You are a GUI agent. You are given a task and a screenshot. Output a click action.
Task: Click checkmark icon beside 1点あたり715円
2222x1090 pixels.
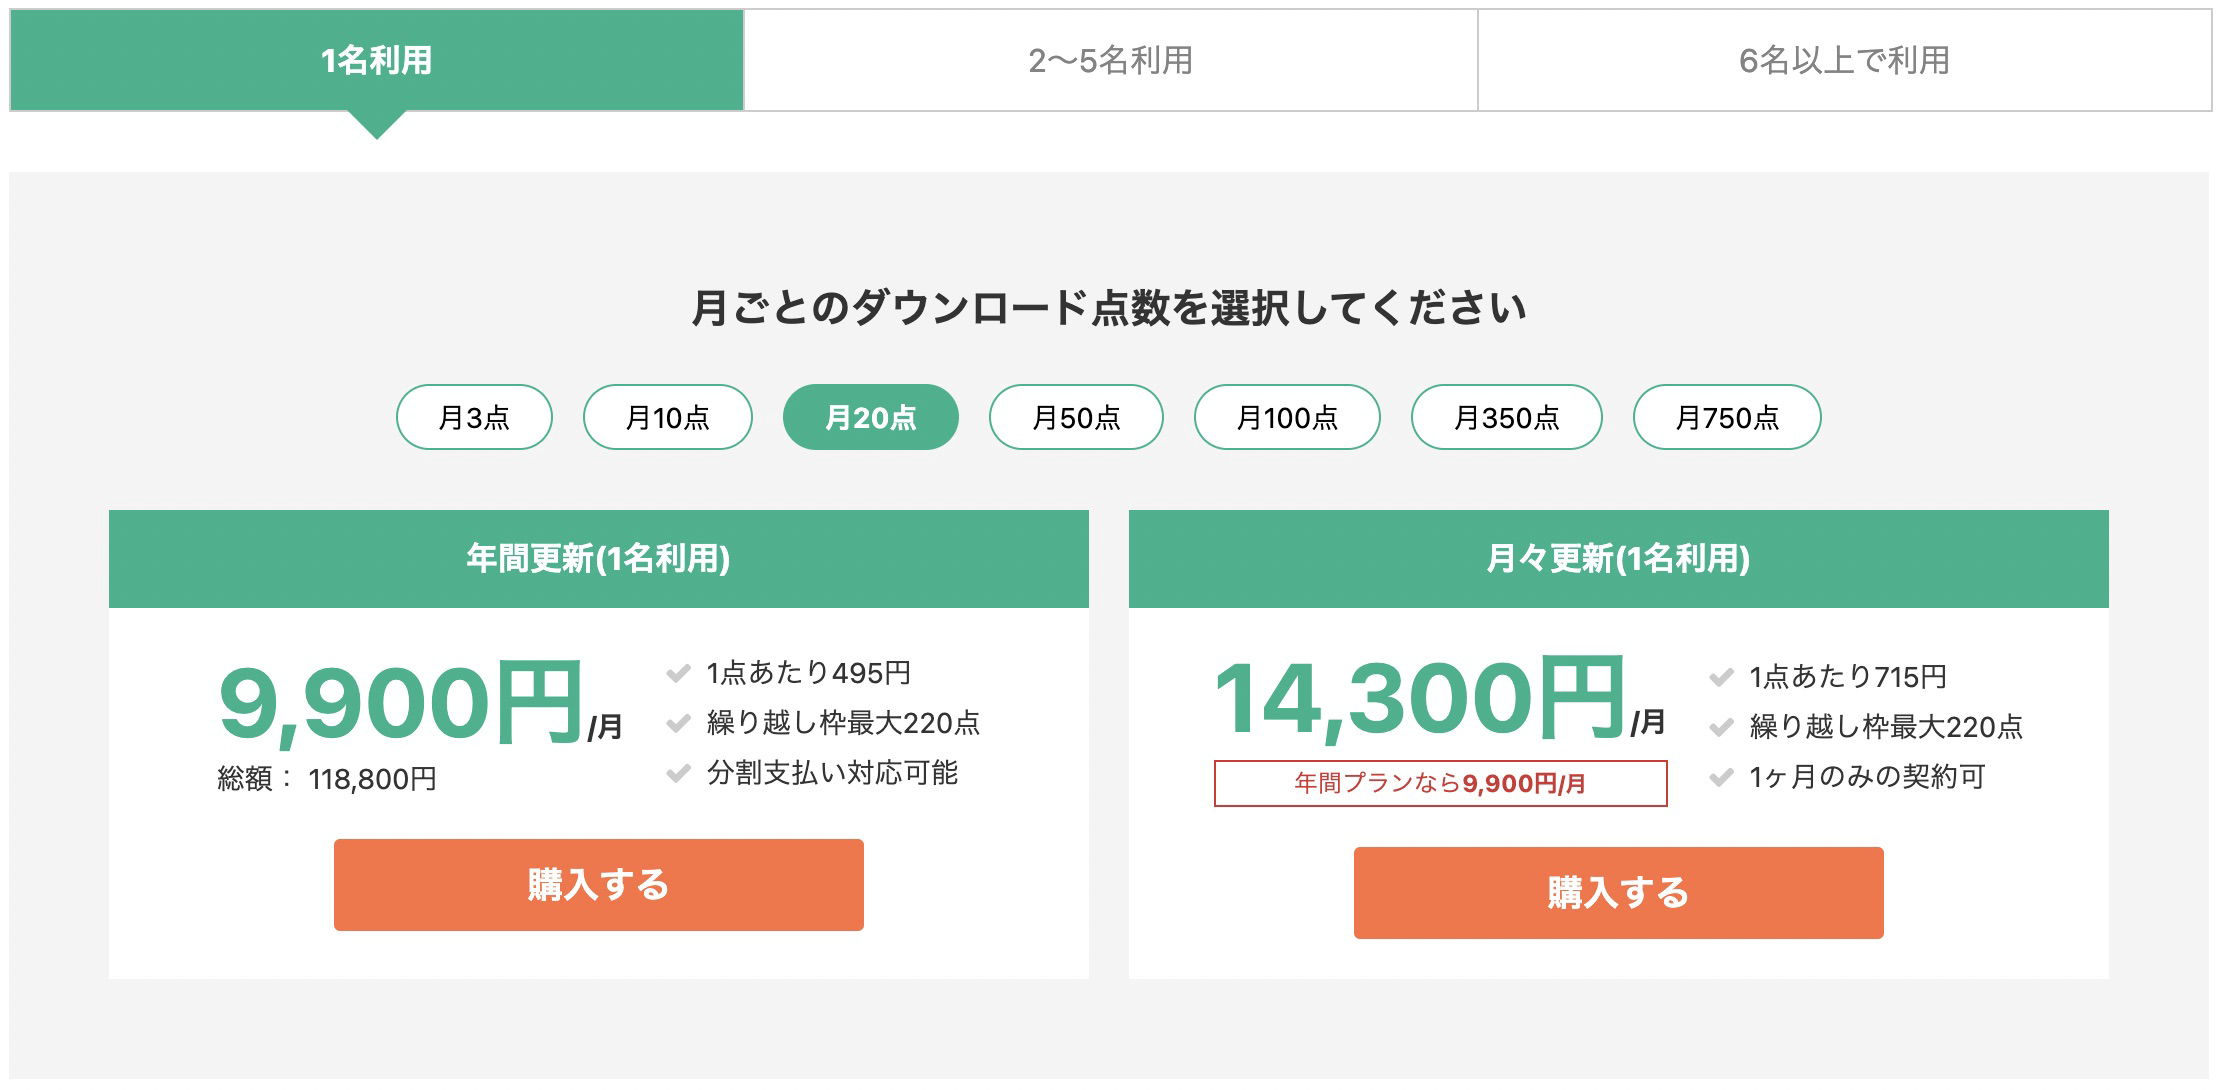coord(1721,675)
